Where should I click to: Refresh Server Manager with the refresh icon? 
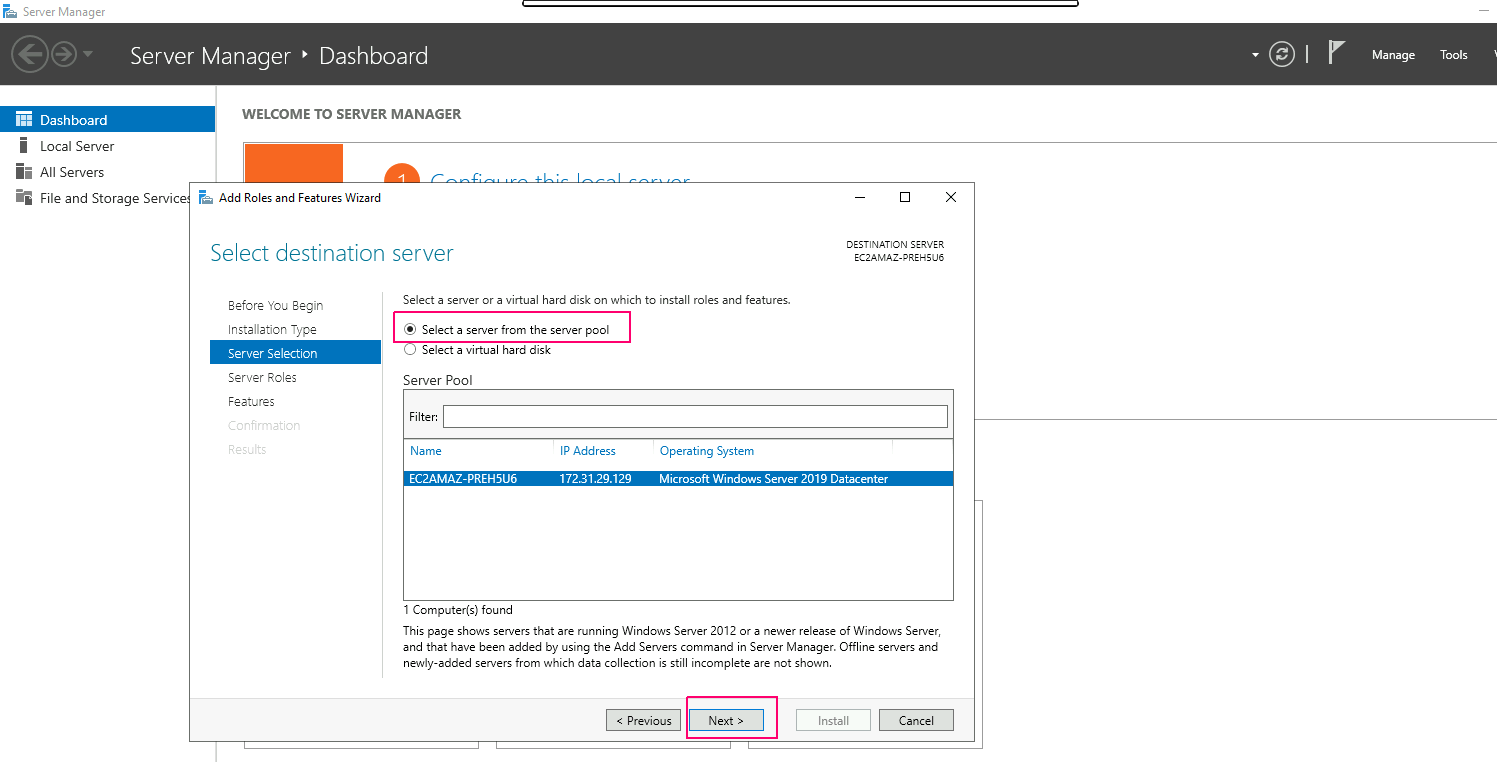pyautogui.click(x=1282, y=54)
